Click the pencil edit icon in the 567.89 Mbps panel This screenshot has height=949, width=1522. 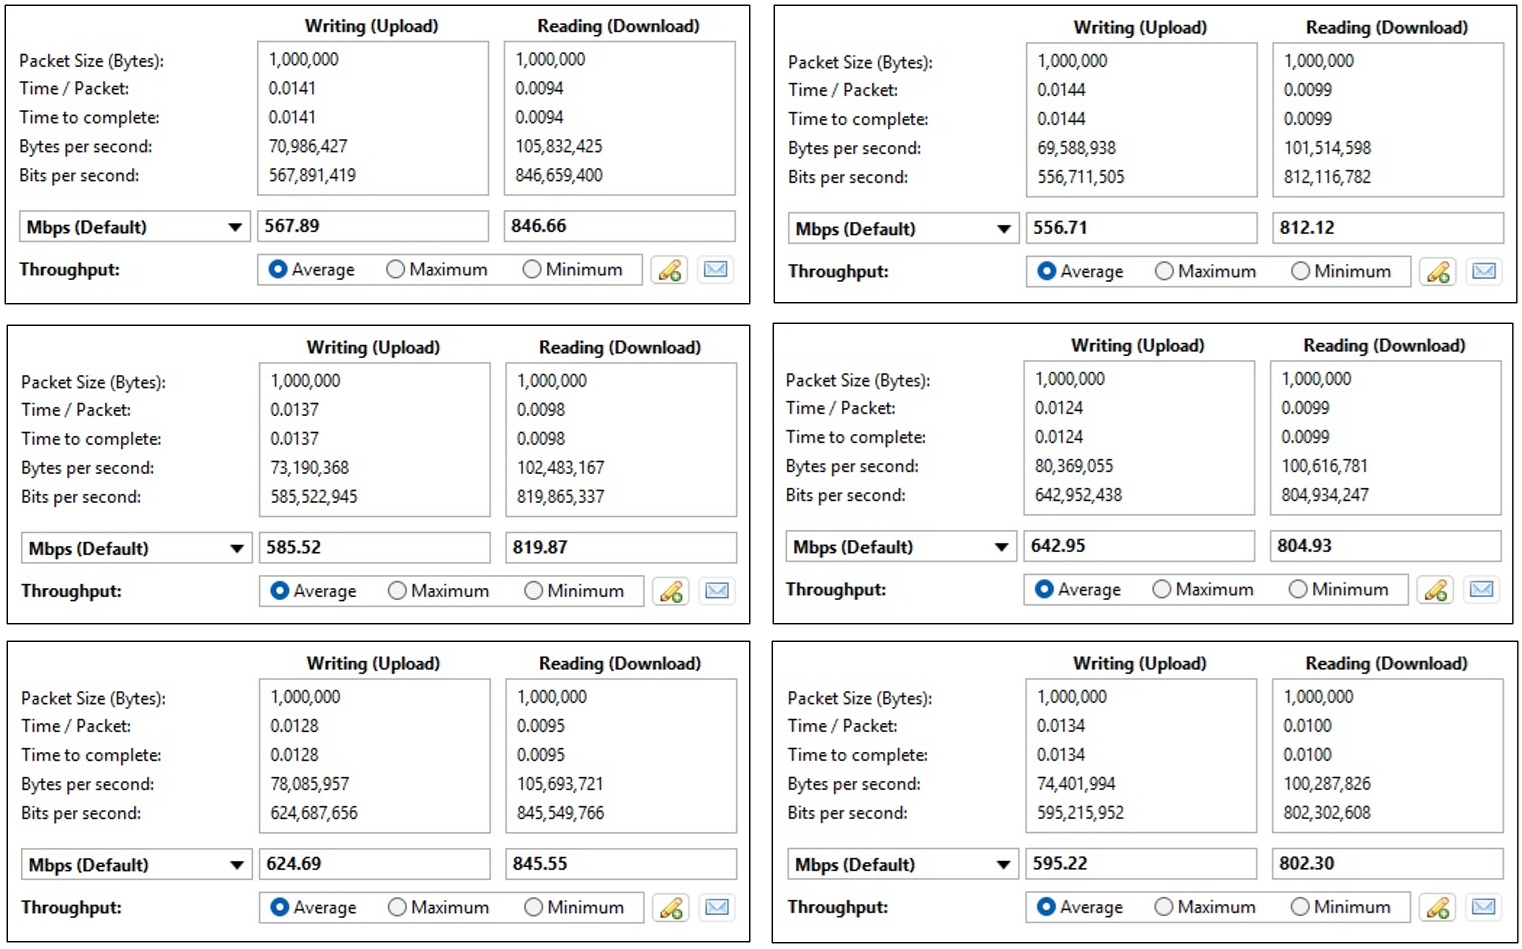coord(669,270)
